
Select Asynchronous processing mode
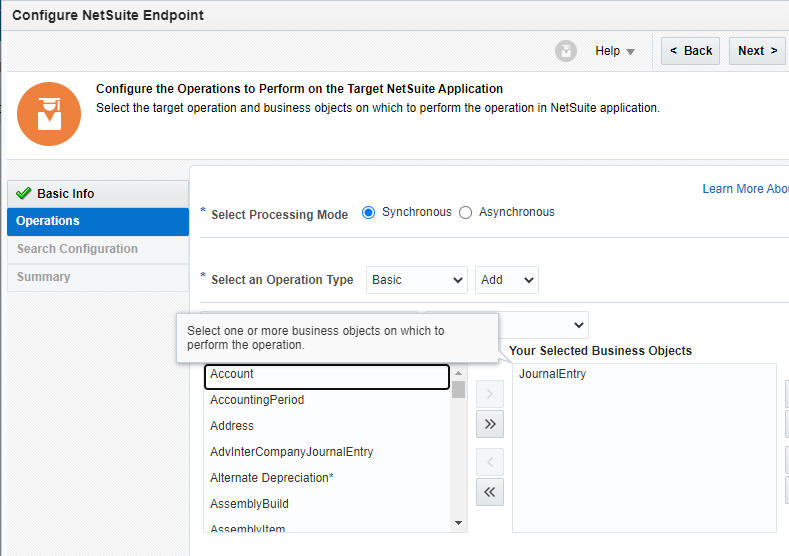(x=465, y=212)
